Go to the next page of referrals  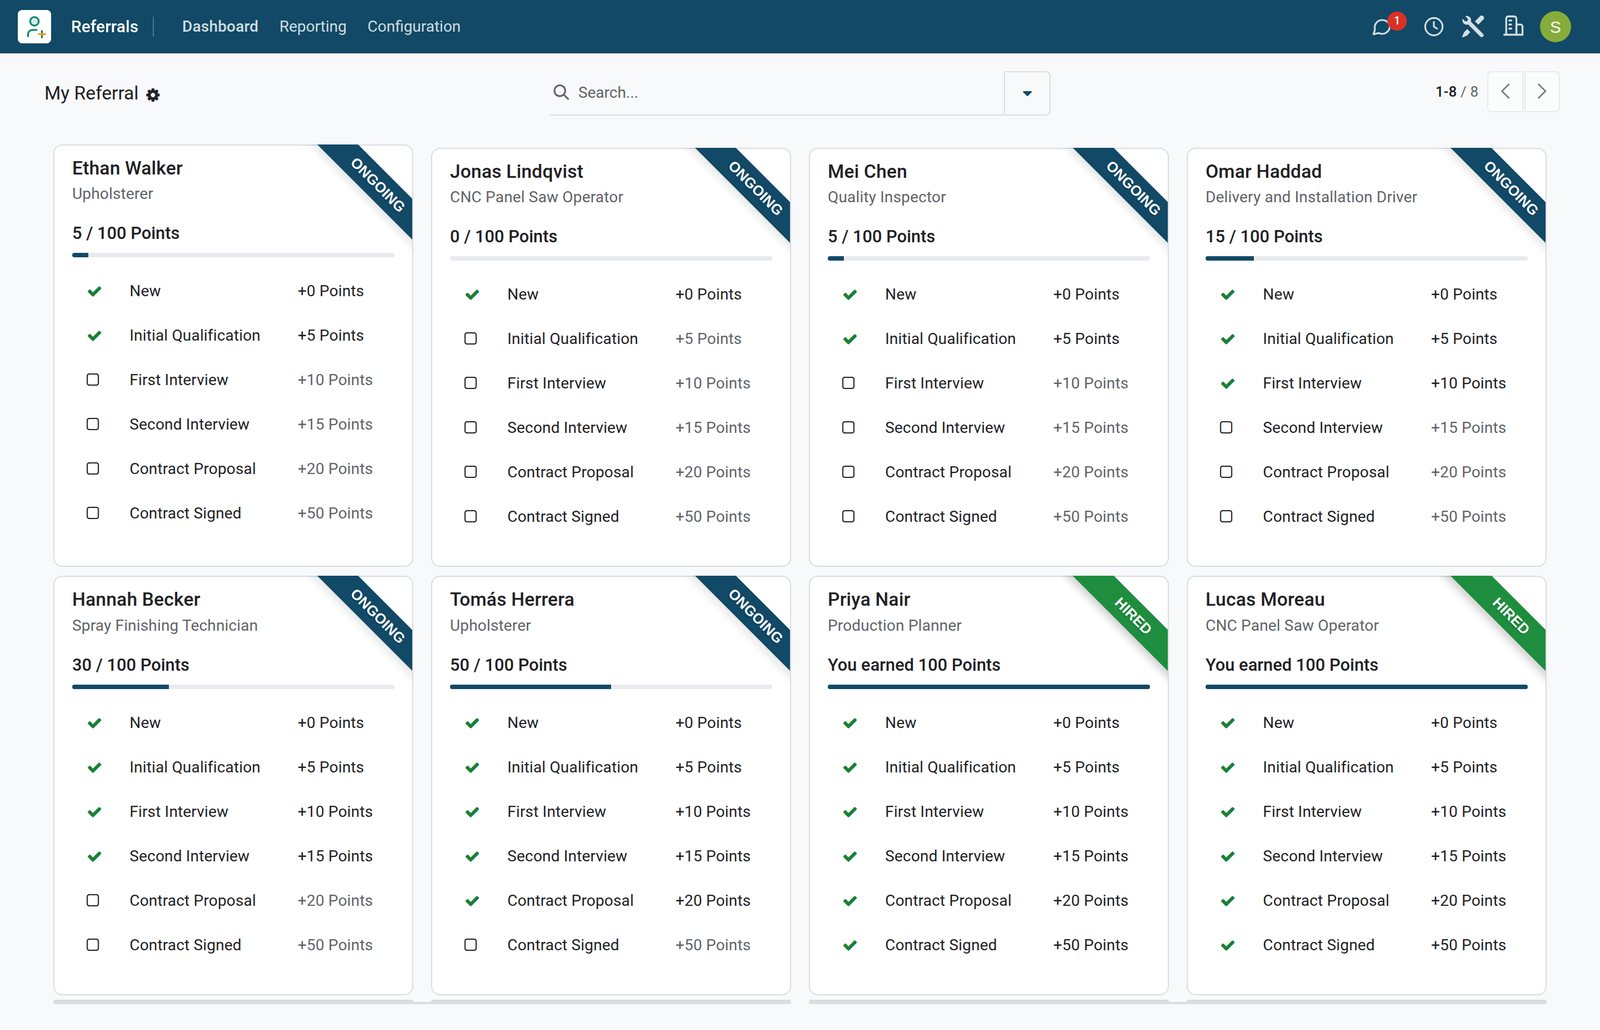(1542, 92)
